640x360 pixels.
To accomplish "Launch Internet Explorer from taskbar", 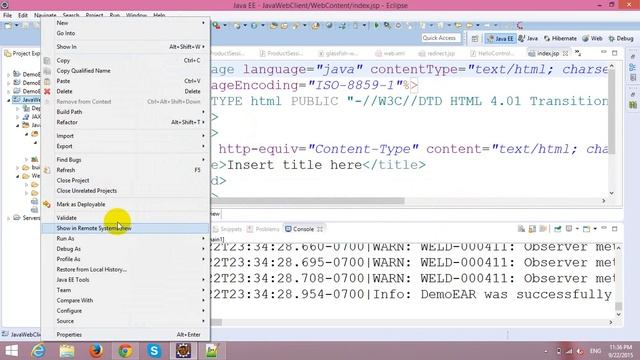I will [x=38, y=351].
